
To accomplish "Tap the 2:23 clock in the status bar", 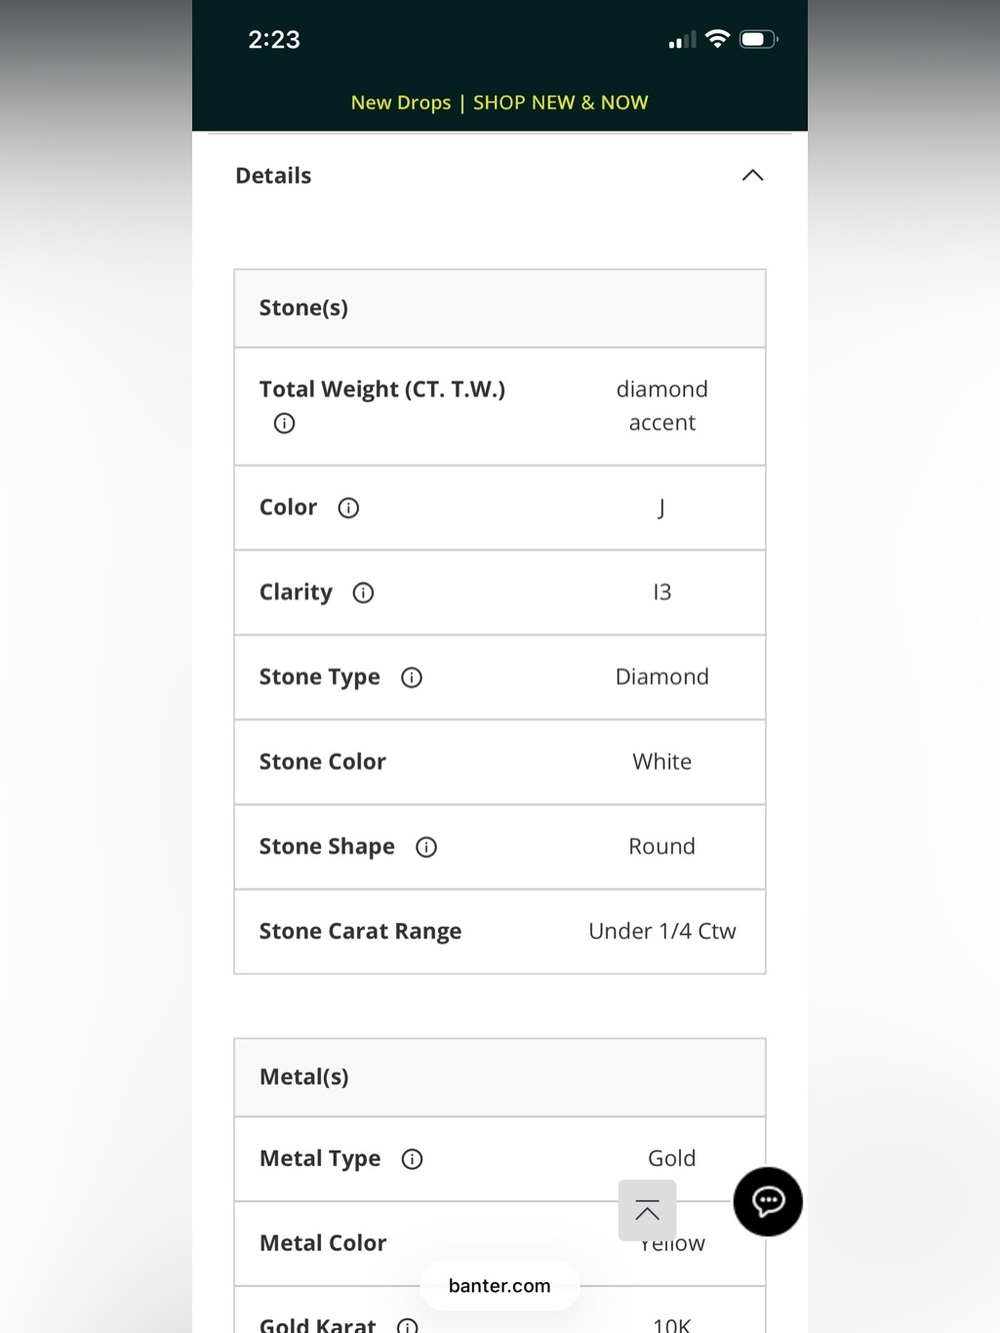I will point(274,39).
